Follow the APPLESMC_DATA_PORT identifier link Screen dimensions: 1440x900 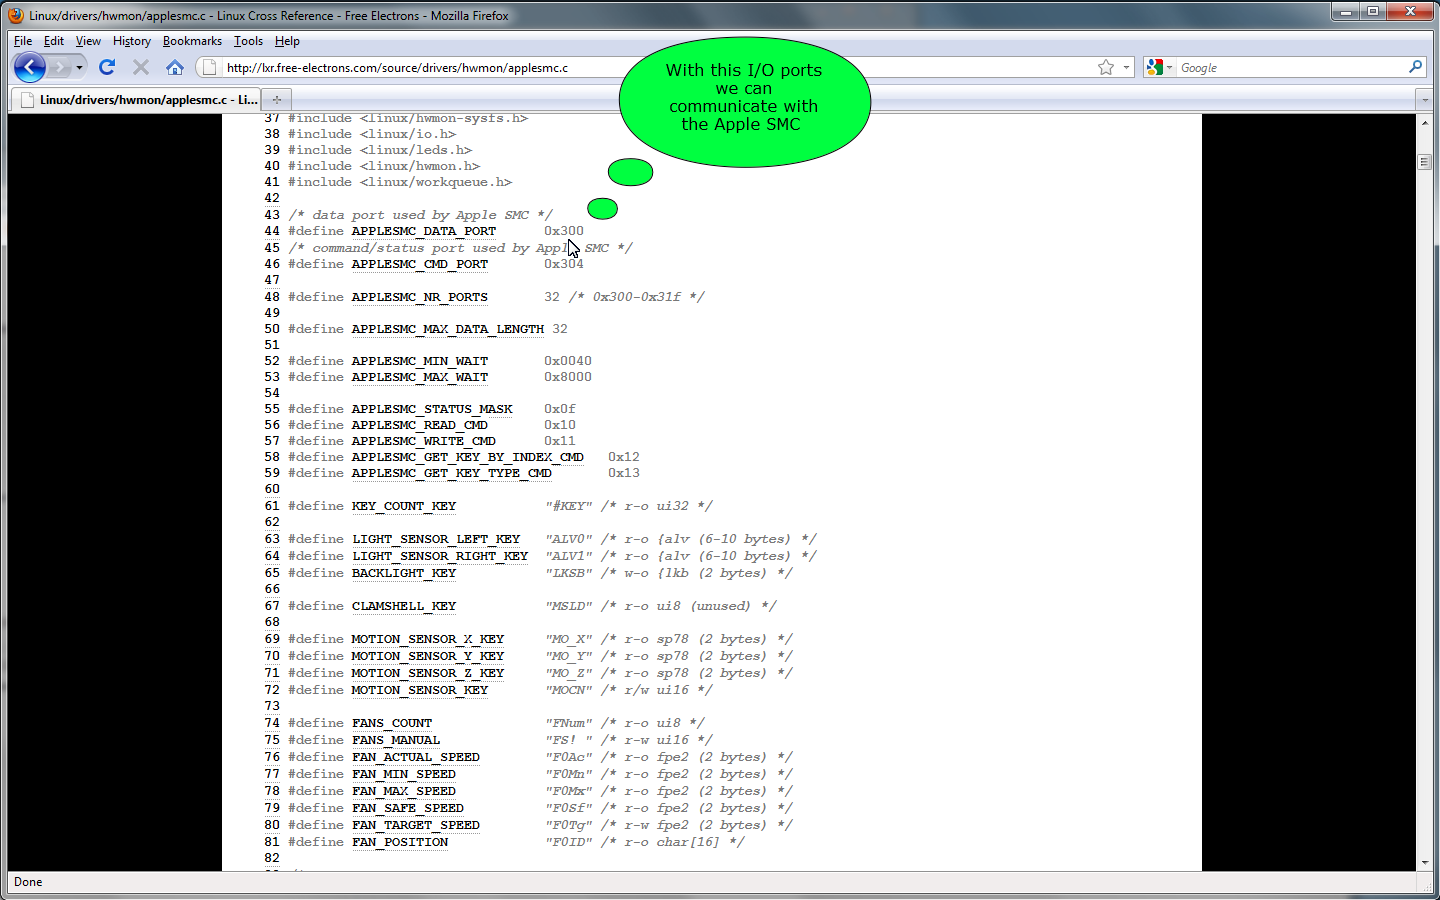point(423,231)
